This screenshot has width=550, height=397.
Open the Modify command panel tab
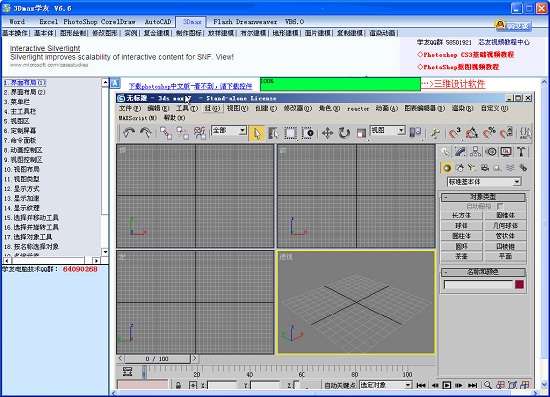(460, 152)
